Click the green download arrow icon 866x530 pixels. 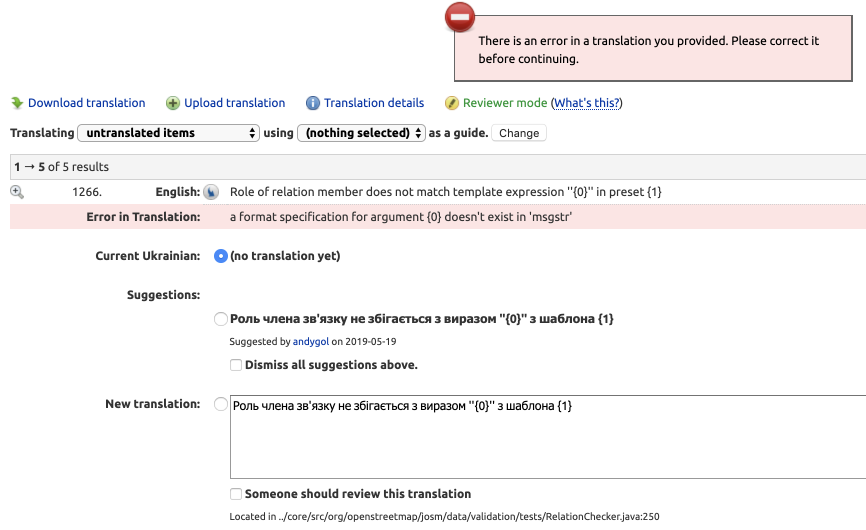click(17, 103)
